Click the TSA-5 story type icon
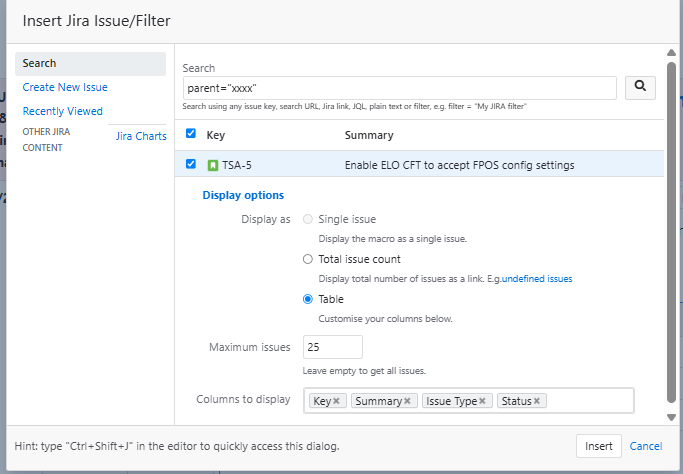The image size is (683, 474). [213, 165]
